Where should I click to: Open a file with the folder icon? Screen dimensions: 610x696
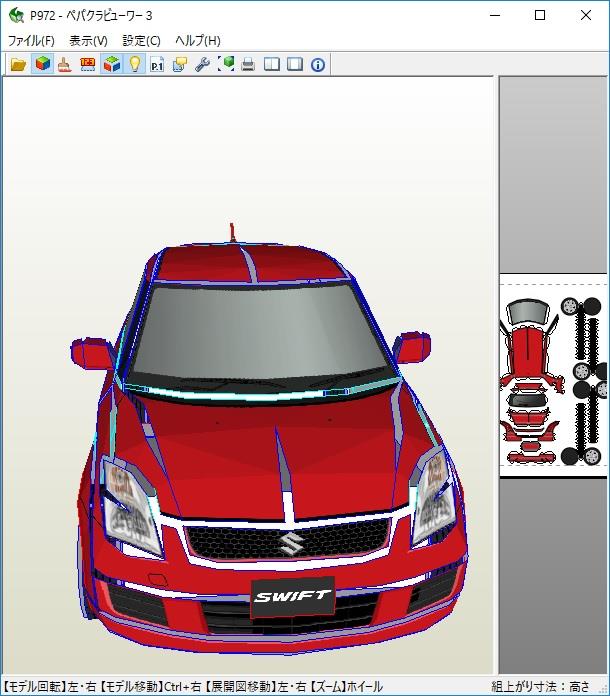(19, 65)
